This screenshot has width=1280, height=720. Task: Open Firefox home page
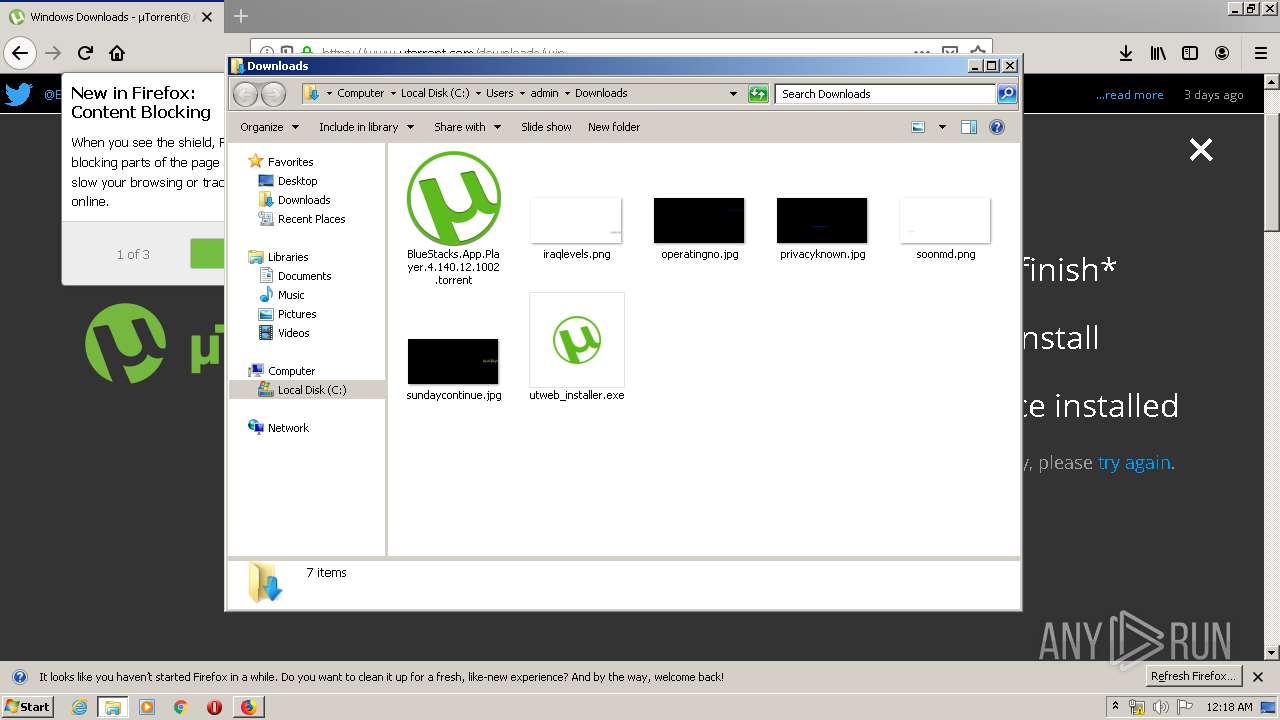pos(117,53)
